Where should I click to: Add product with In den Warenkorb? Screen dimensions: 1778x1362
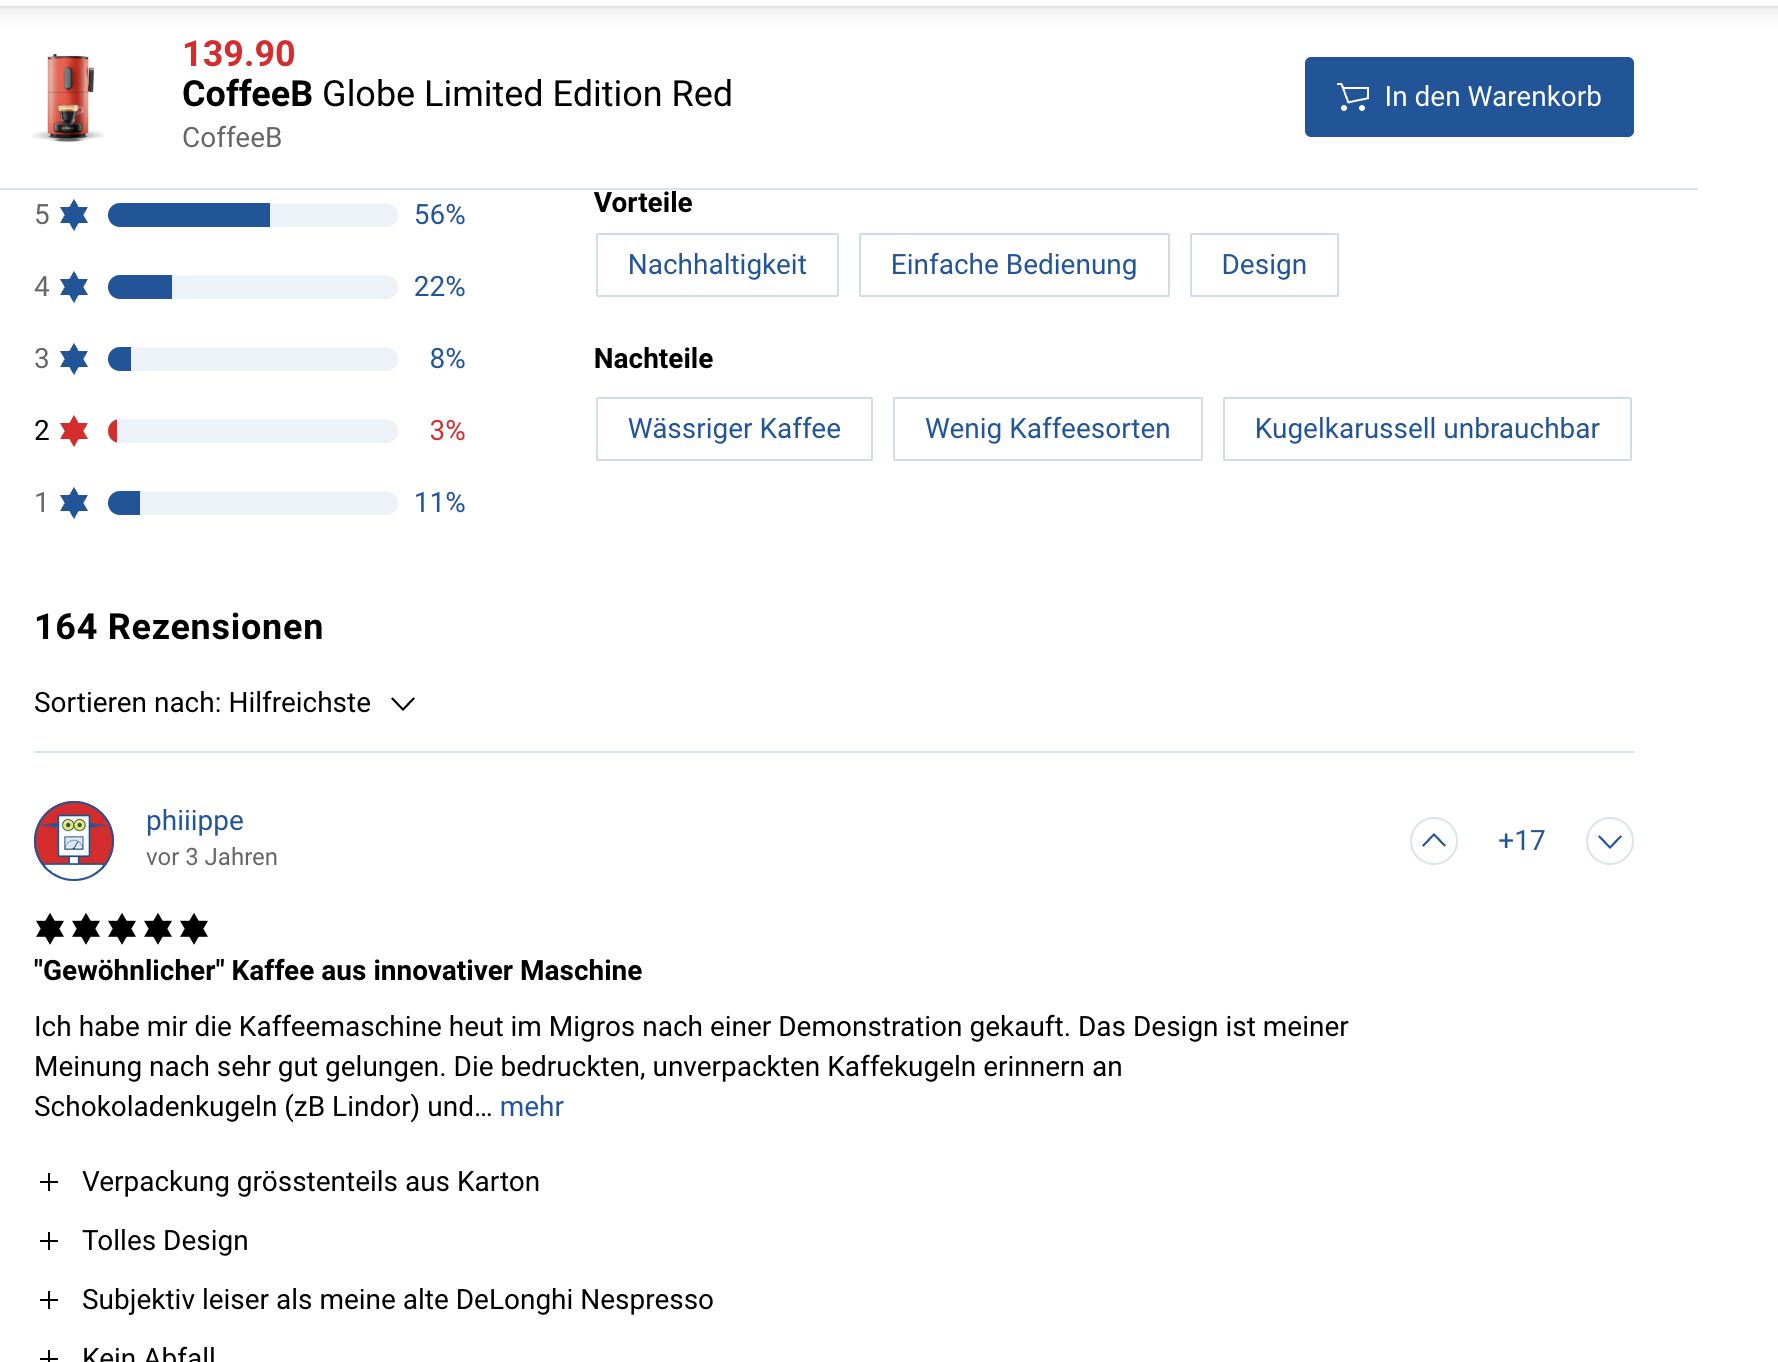pyautogui.click(x=1468, y=97)
